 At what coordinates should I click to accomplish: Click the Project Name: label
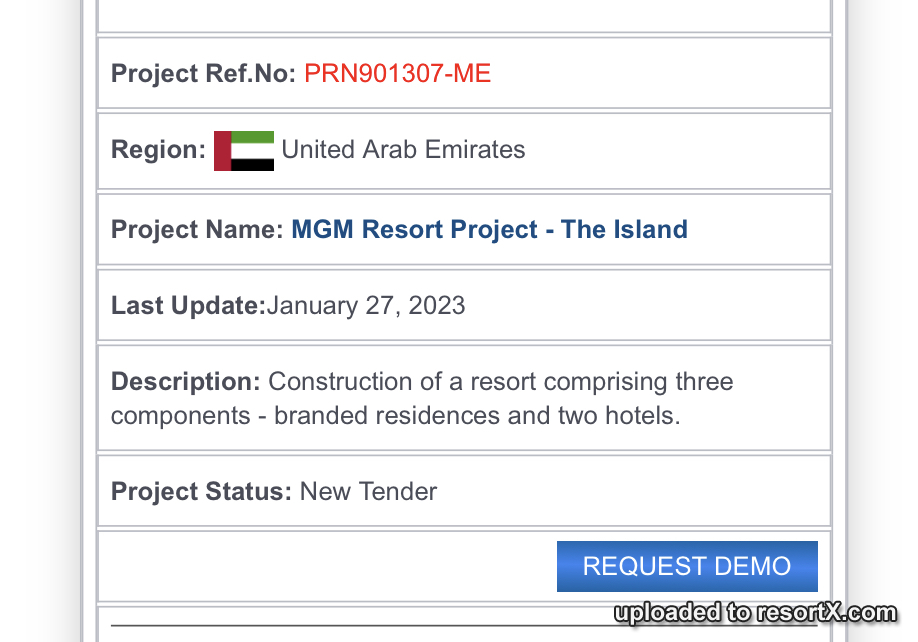197,229
